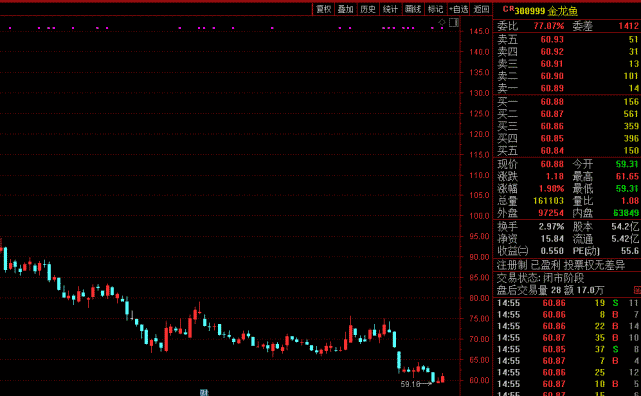Click the CR marker beside stock code
The image size is (641, 396).
pos(508,9)
